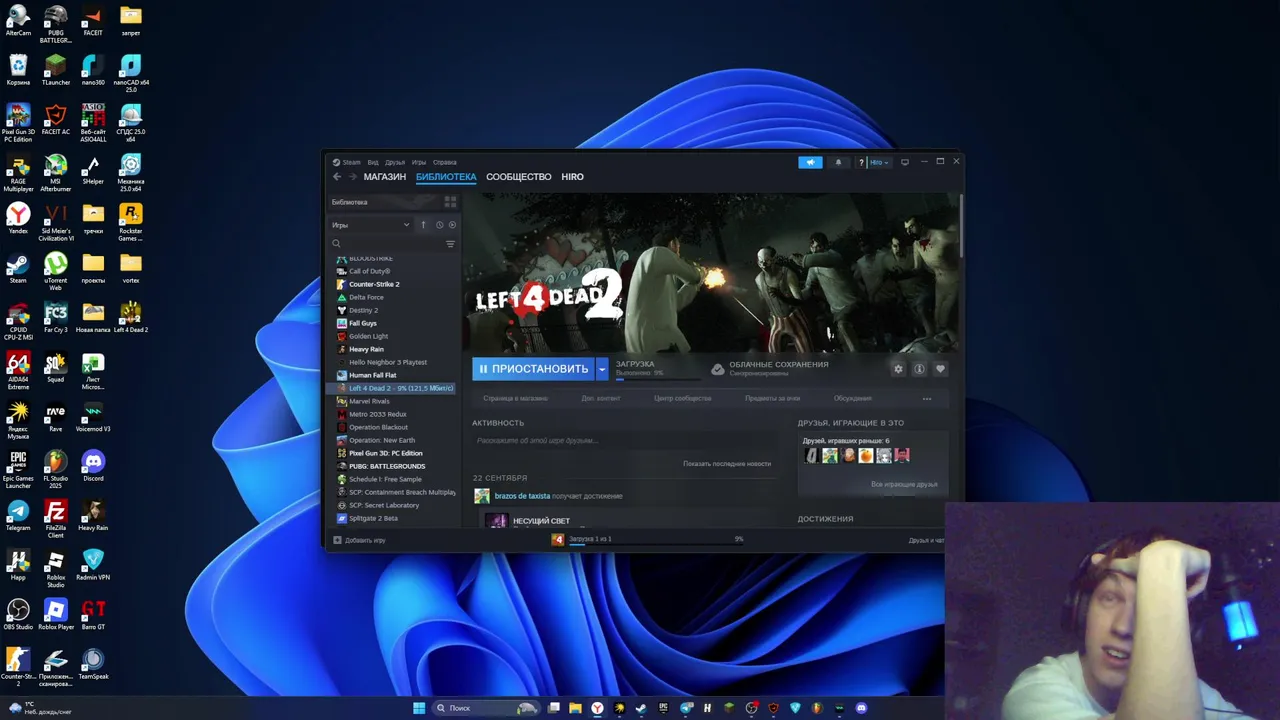Click the Steam forward navigation arrow

352,177
